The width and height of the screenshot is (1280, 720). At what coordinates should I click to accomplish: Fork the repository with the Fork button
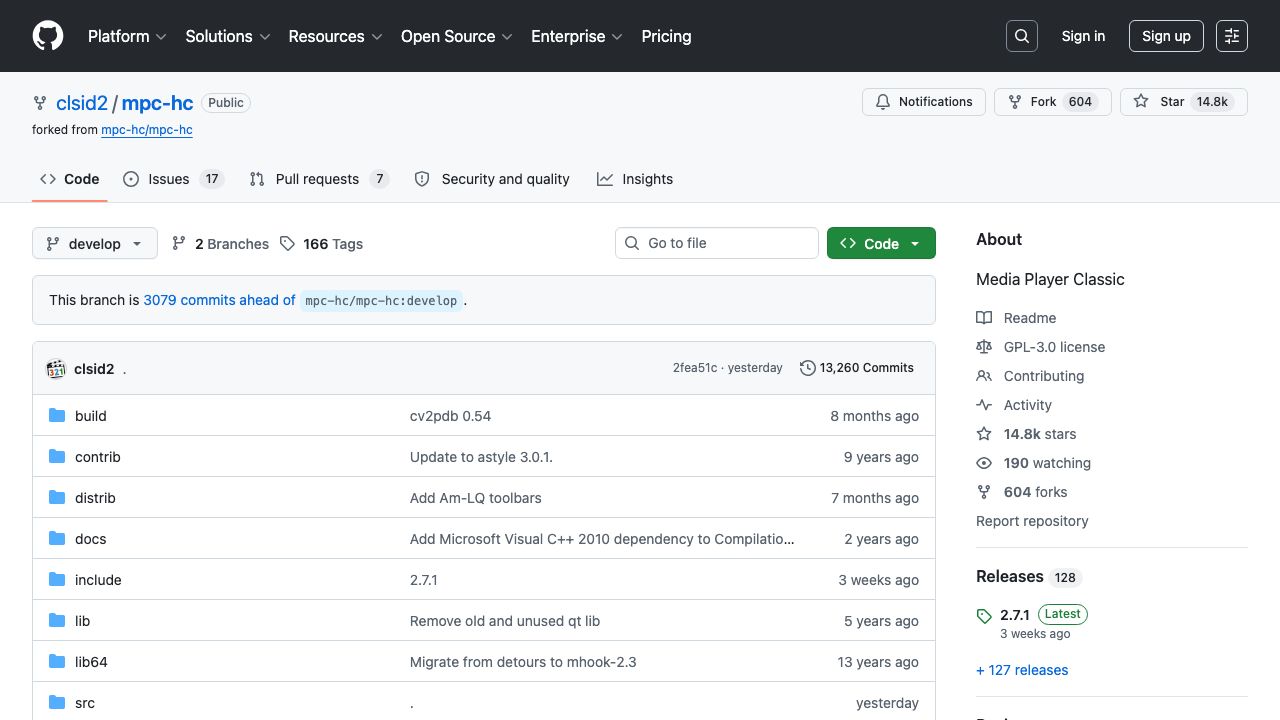point(1052,102)
